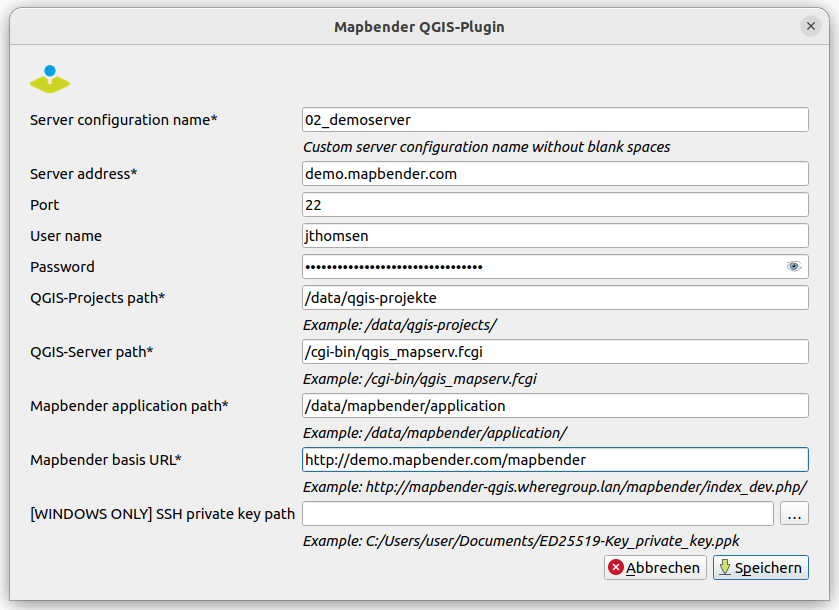Focus the server configuration name field

tap(555, 119)
